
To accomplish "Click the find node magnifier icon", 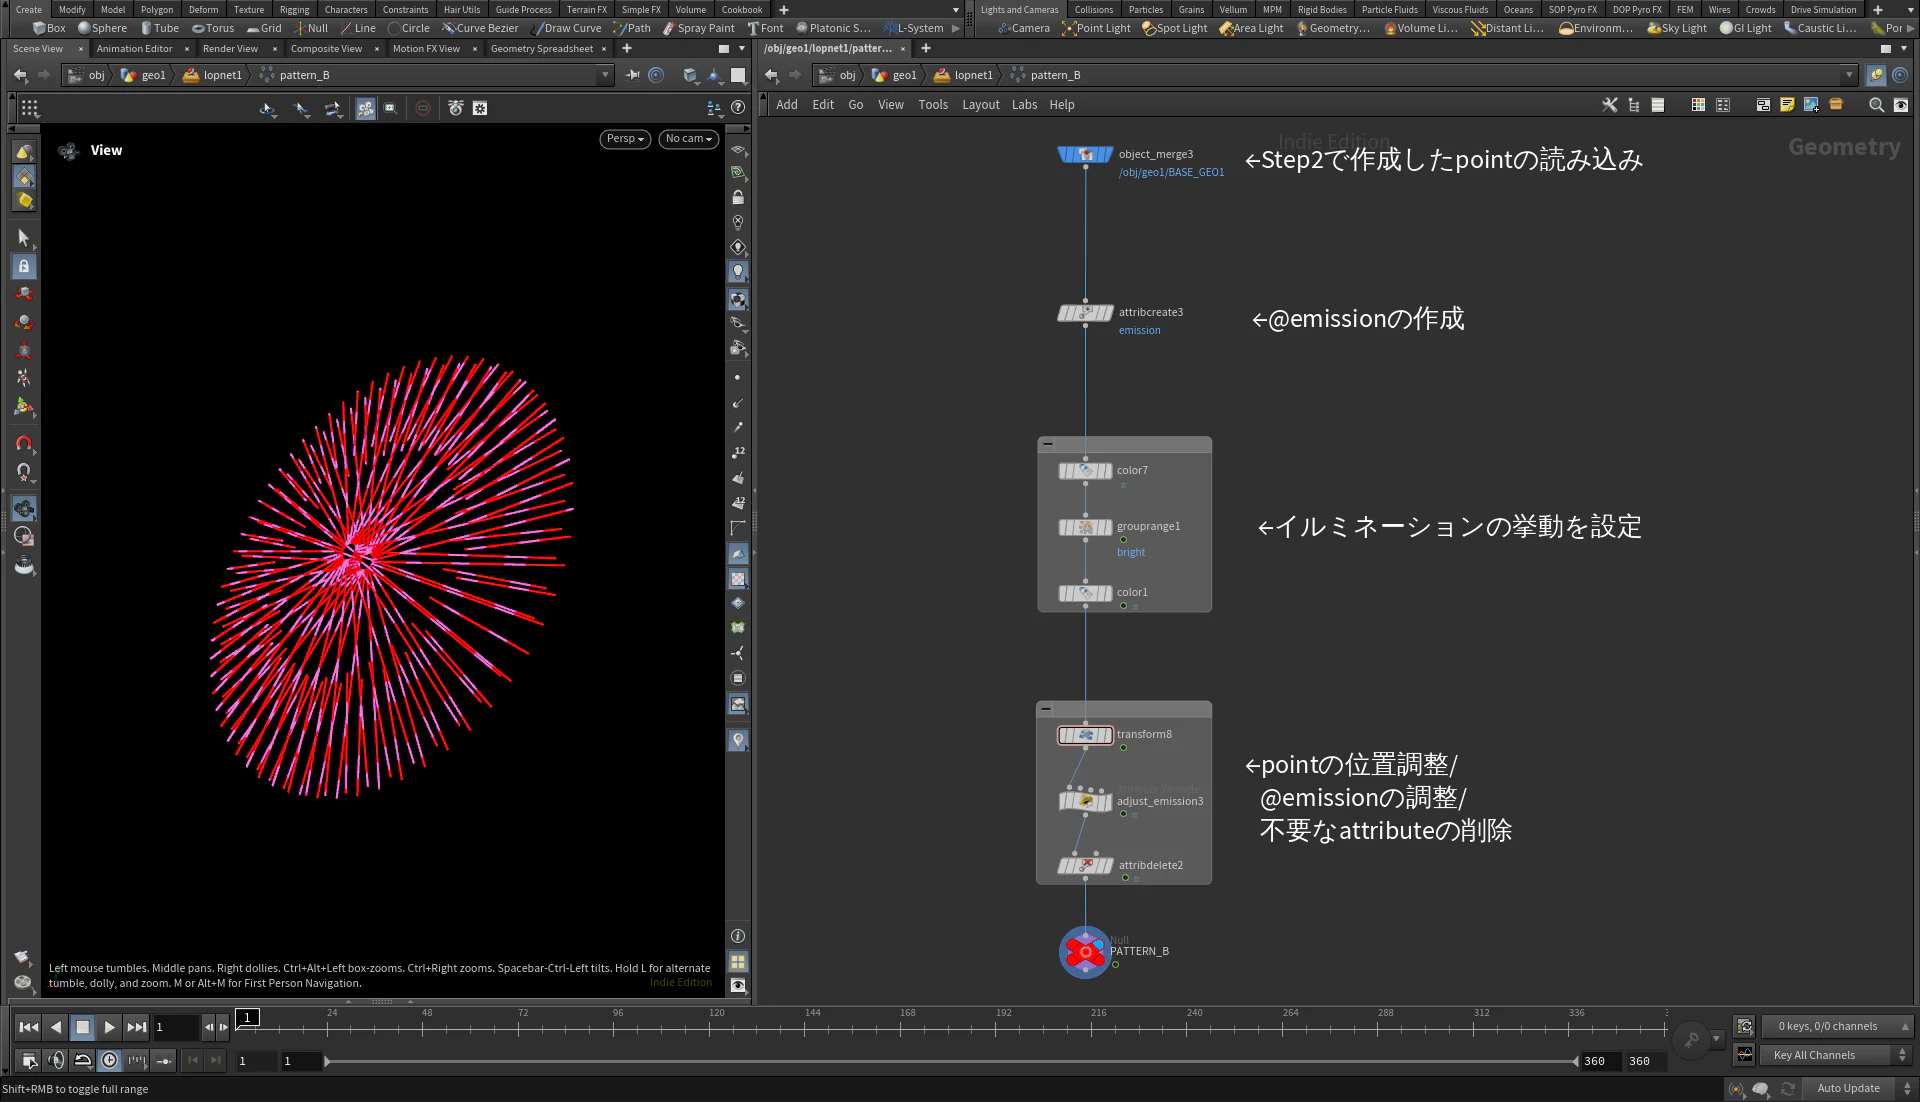I will tap(1876, 105).
